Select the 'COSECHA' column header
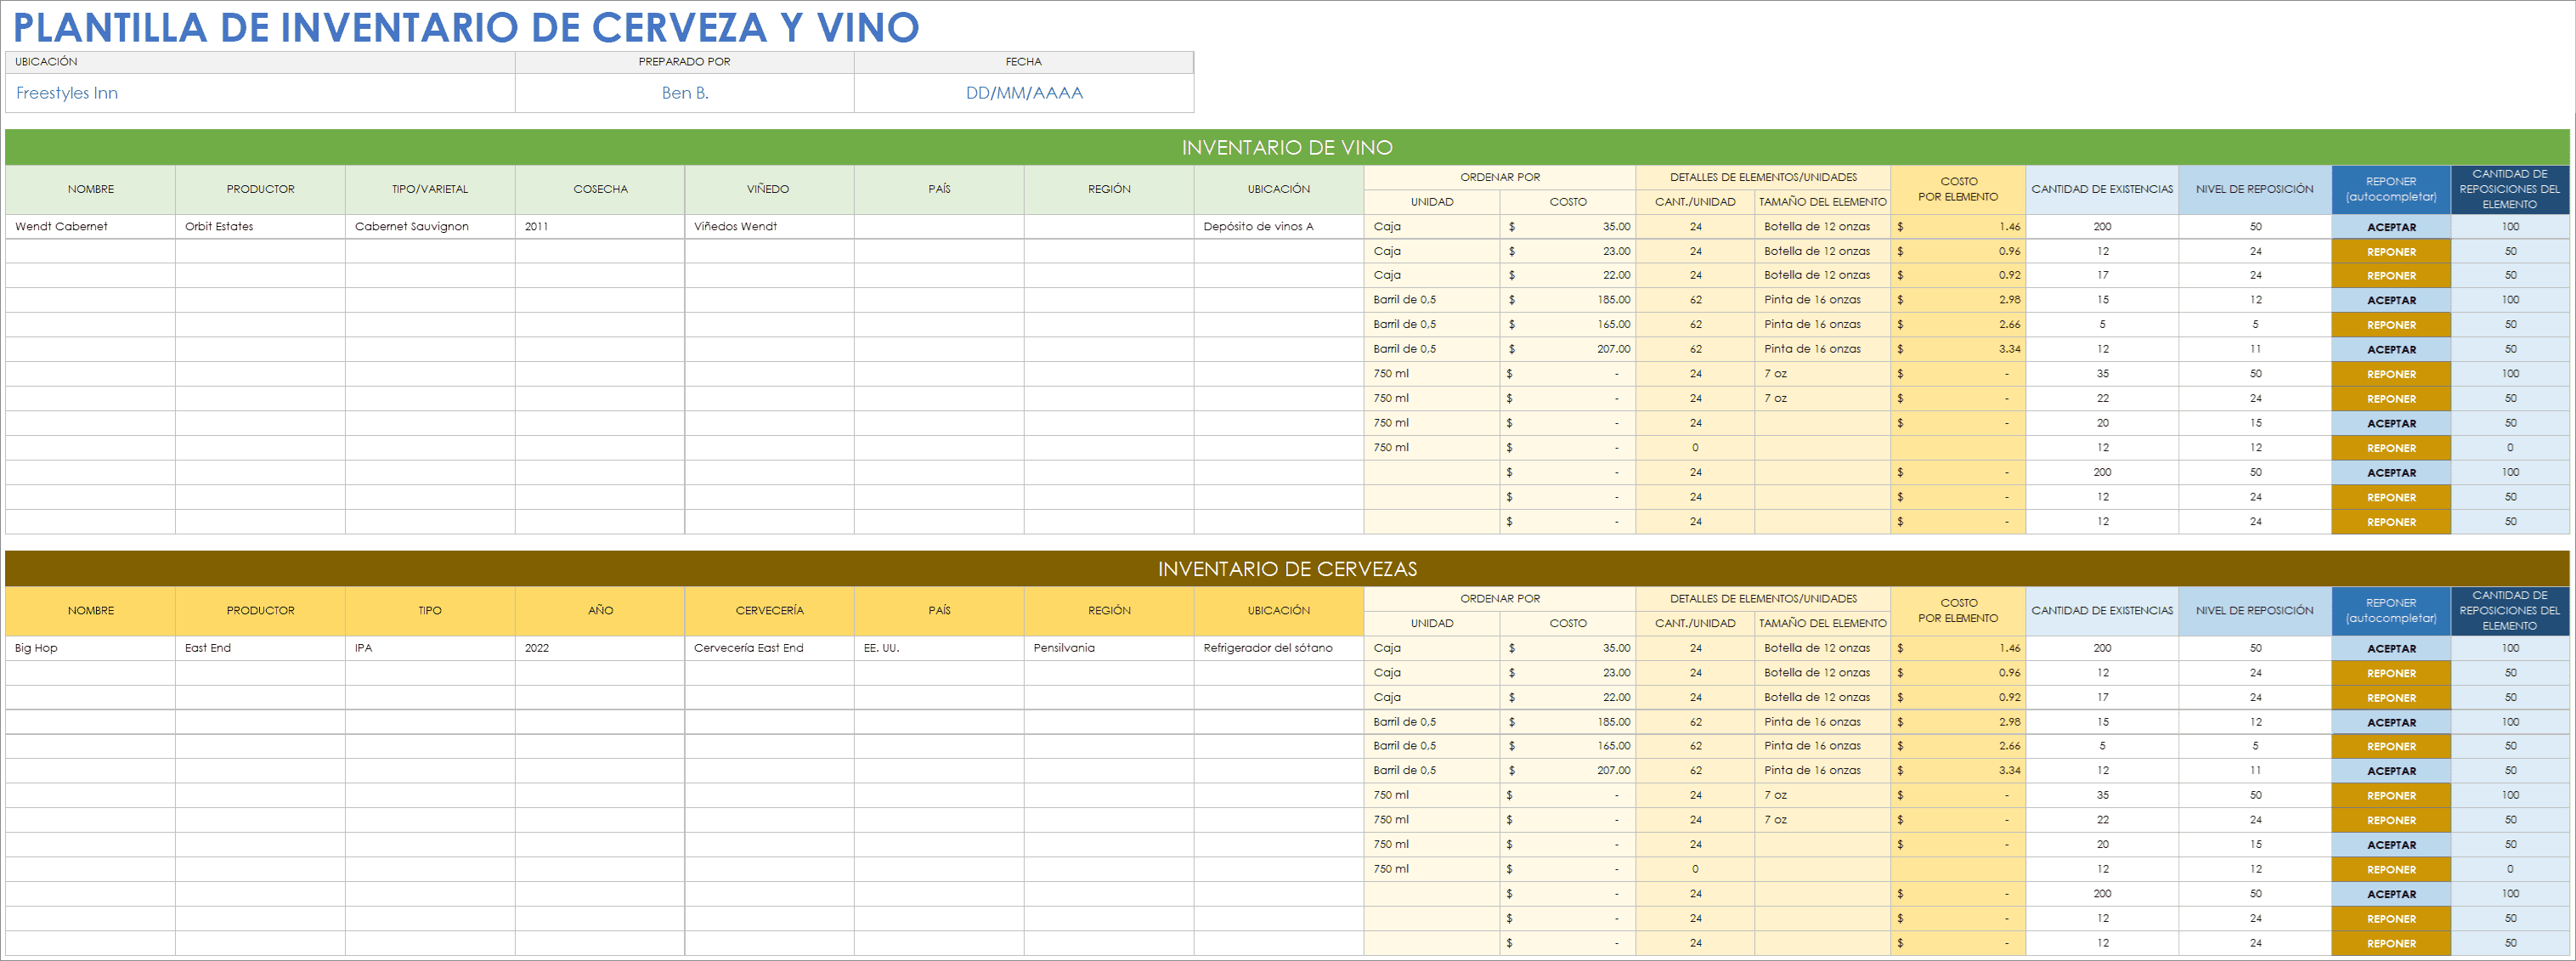Screen dimensions: 2576x961 coord(600,190)
